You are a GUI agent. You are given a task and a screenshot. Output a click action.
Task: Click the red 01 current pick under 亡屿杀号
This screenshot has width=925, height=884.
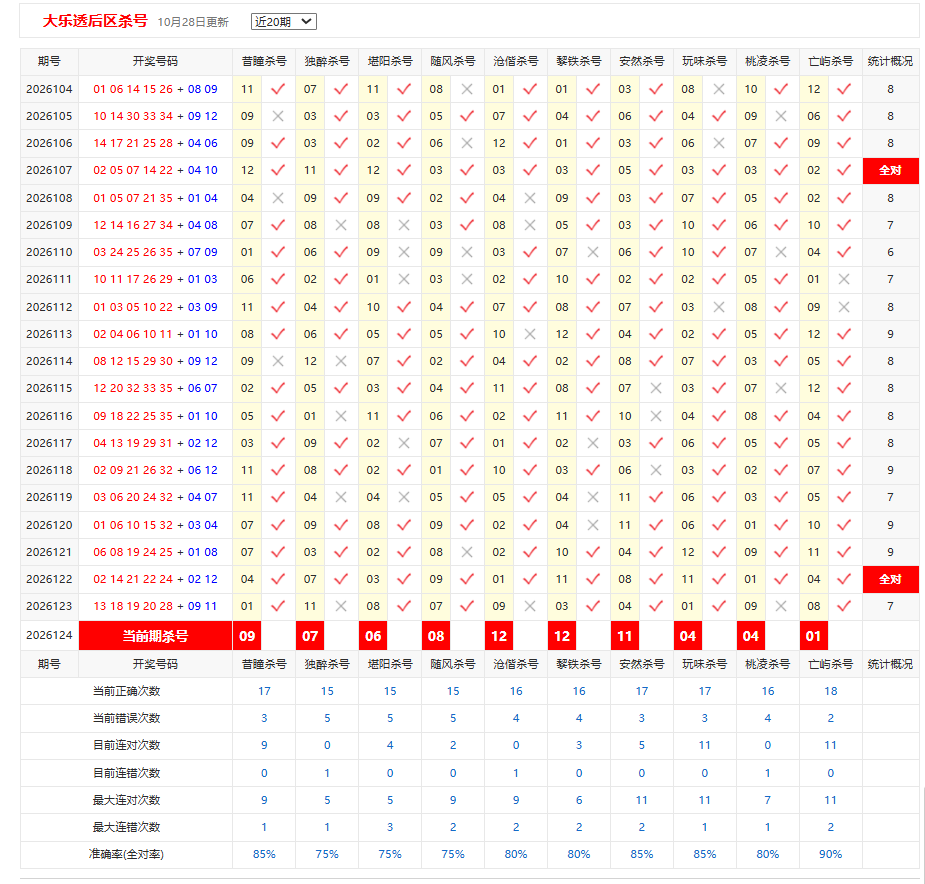click(x=814, y=636)
